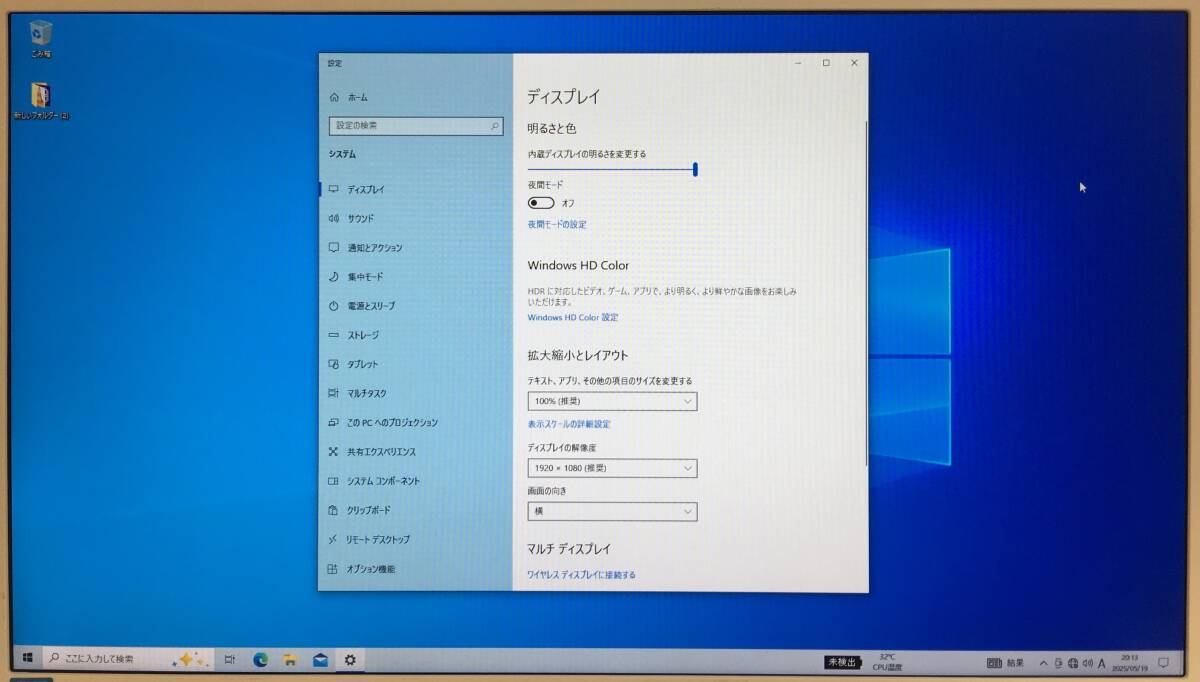Open 電源とスリープ settings
The width and height of the screenshot is (1200, 682).
pos(415,305)
